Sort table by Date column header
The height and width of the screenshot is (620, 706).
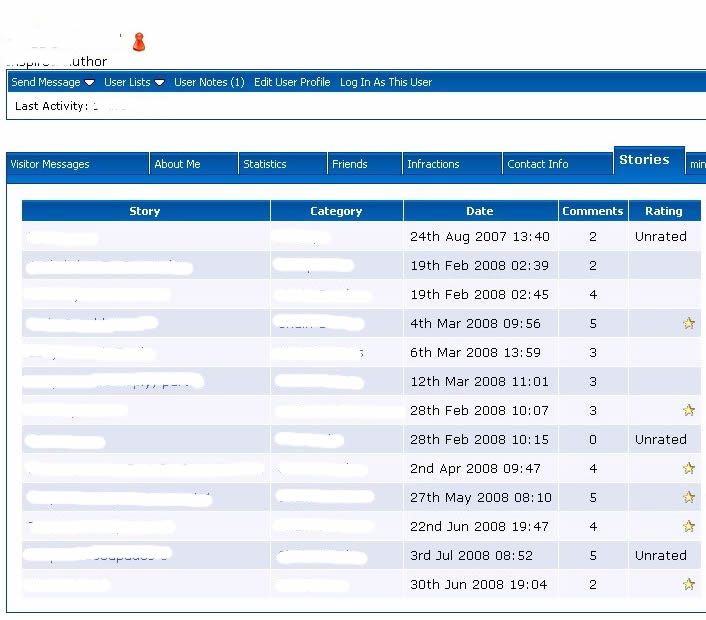pos(480,211)
